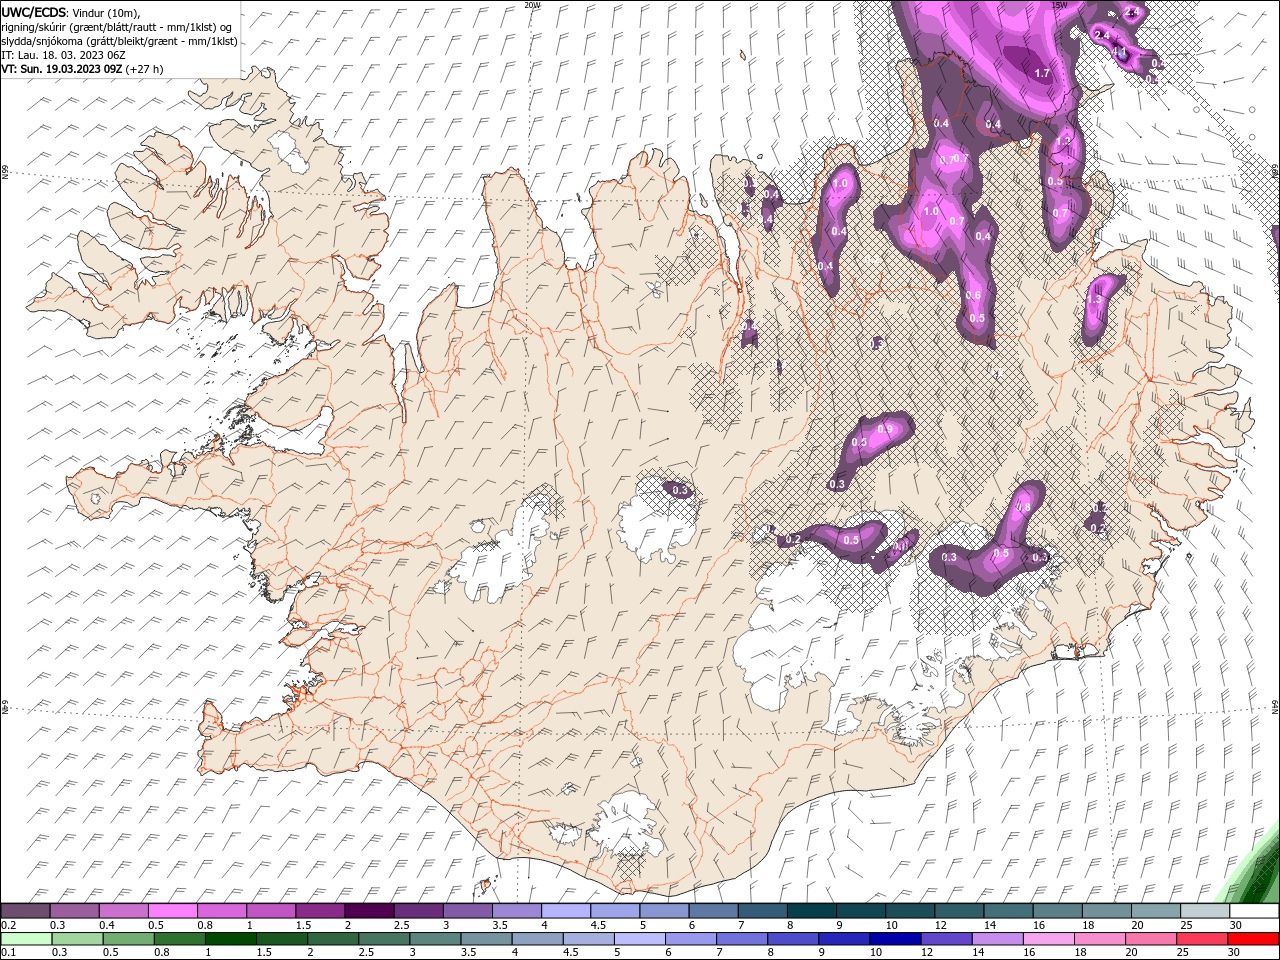Click the line starting "slydda/snjókoma" in the header
Viewport: 1280px width, 960px height.
tap(120, 41)
